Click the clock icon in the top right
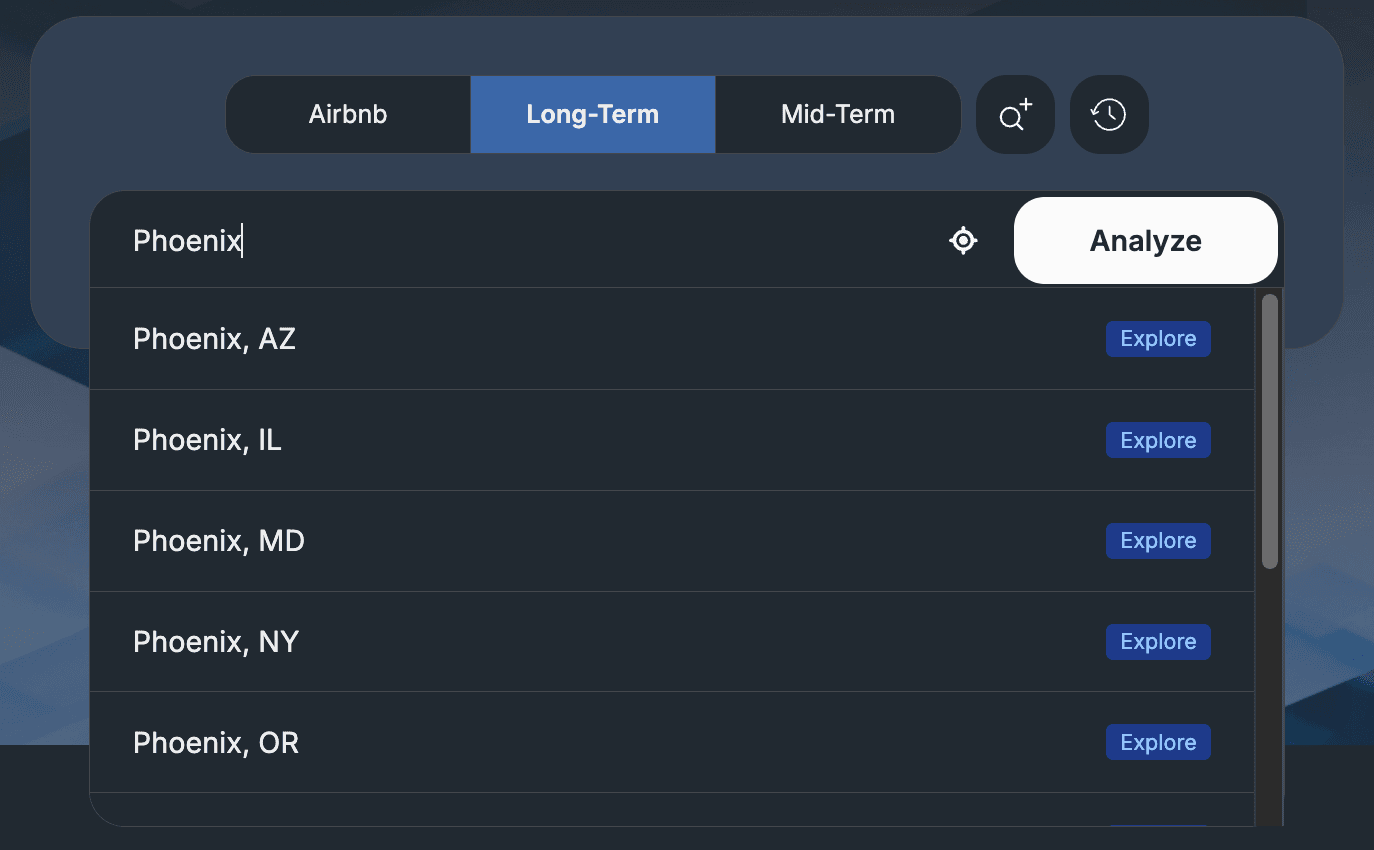This screenshot has width=1374, height=850. [1108, 114]
